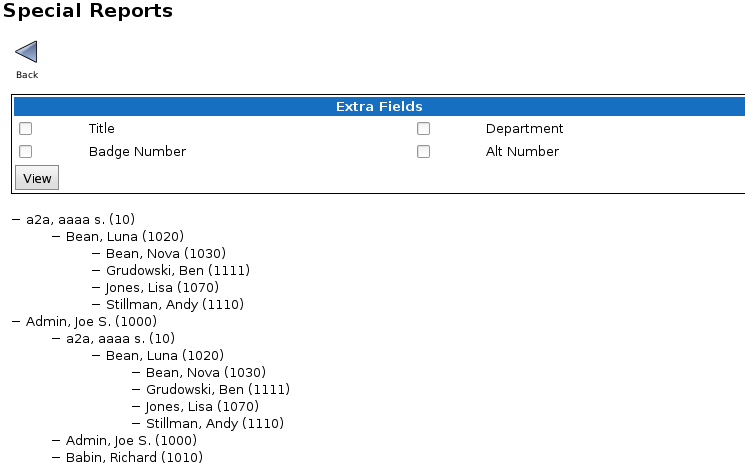
Task: Collapse the top-level a2a, aaaa s. (10) node
Action: (x=16, y=219)
